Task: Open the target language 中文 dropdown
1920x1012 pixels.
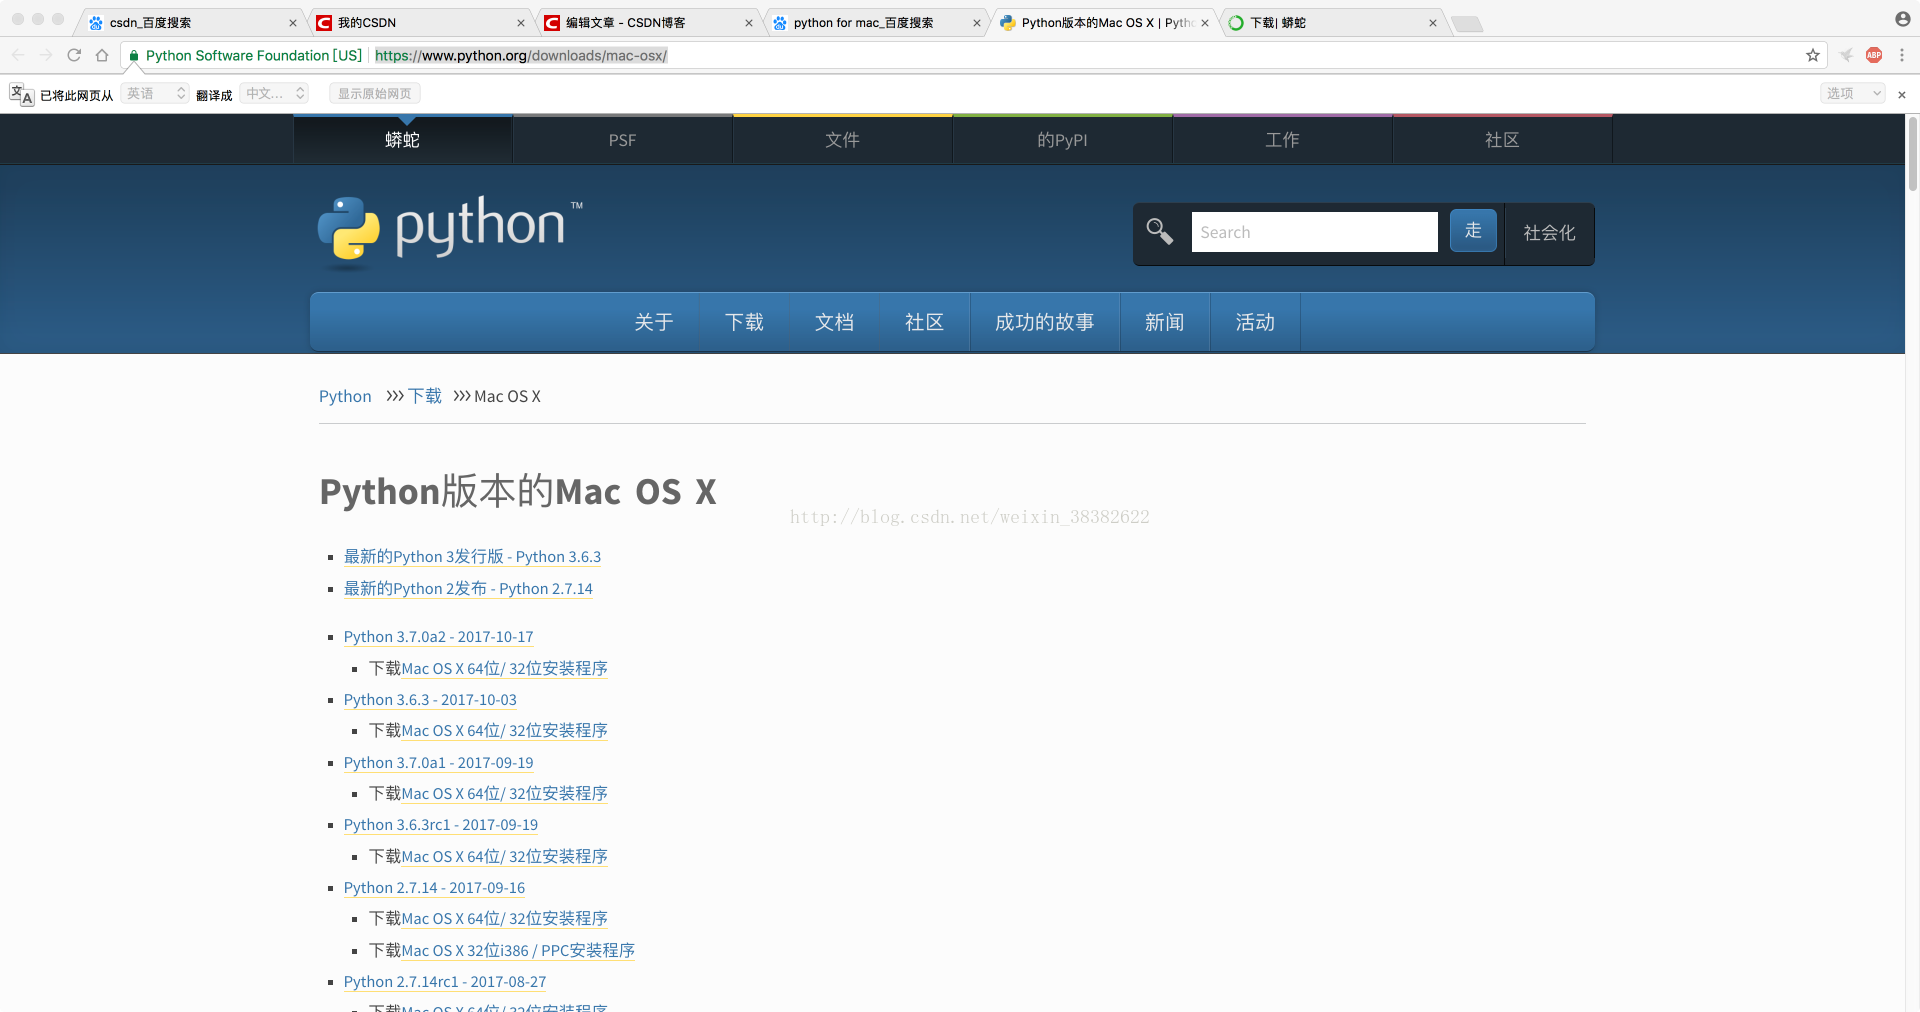Action: click(x=274, y=94)
